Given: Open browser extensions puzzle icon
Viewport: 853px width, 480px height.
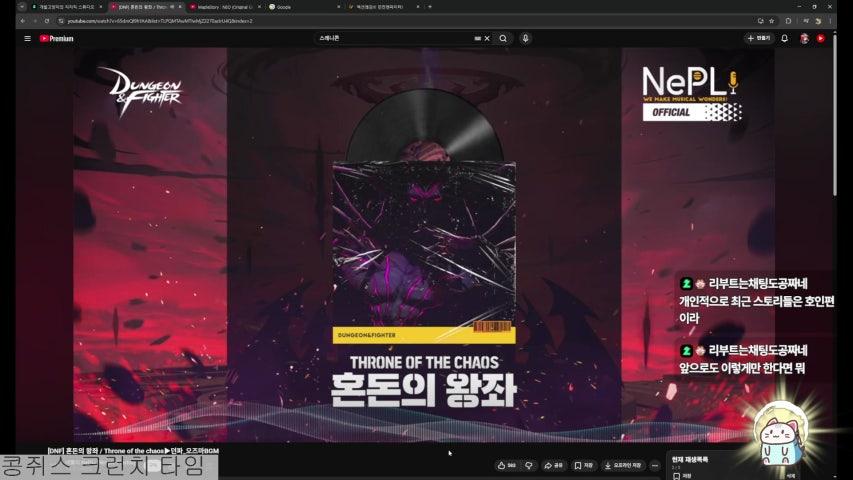Looking at the screenshot, I should [x=788, y=21].
